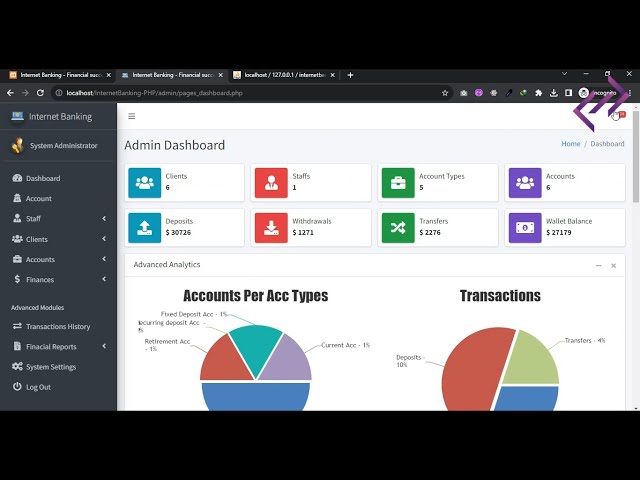Click the address bar URL field
This screenshot has width=640, height=480.
[x=249, y=93]
